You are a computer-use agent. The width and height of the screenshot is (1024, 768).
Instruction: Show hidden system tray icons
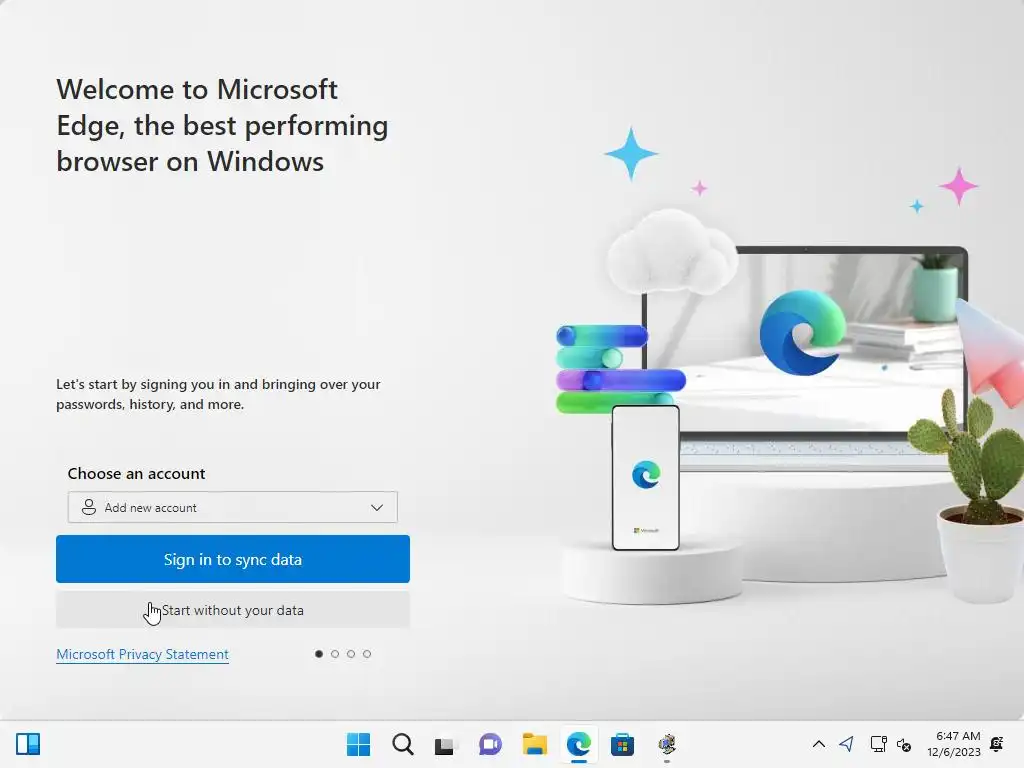coord(818,744)
